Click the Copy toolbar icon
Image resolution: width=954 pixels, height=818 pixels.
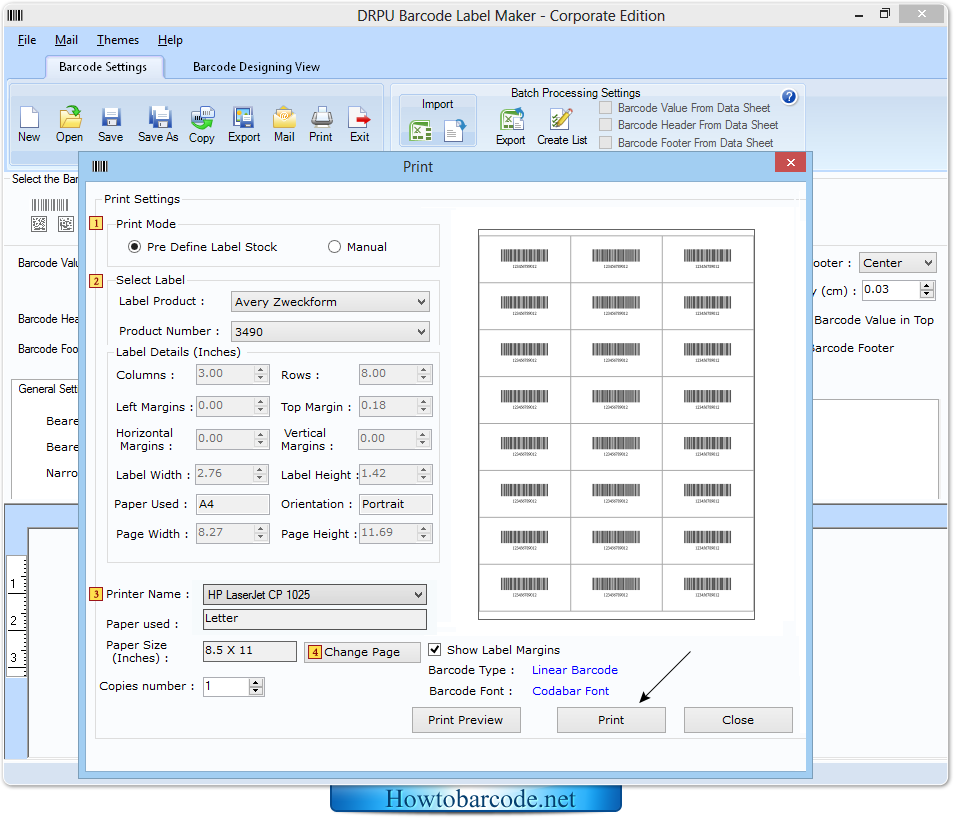click(202, 117)
